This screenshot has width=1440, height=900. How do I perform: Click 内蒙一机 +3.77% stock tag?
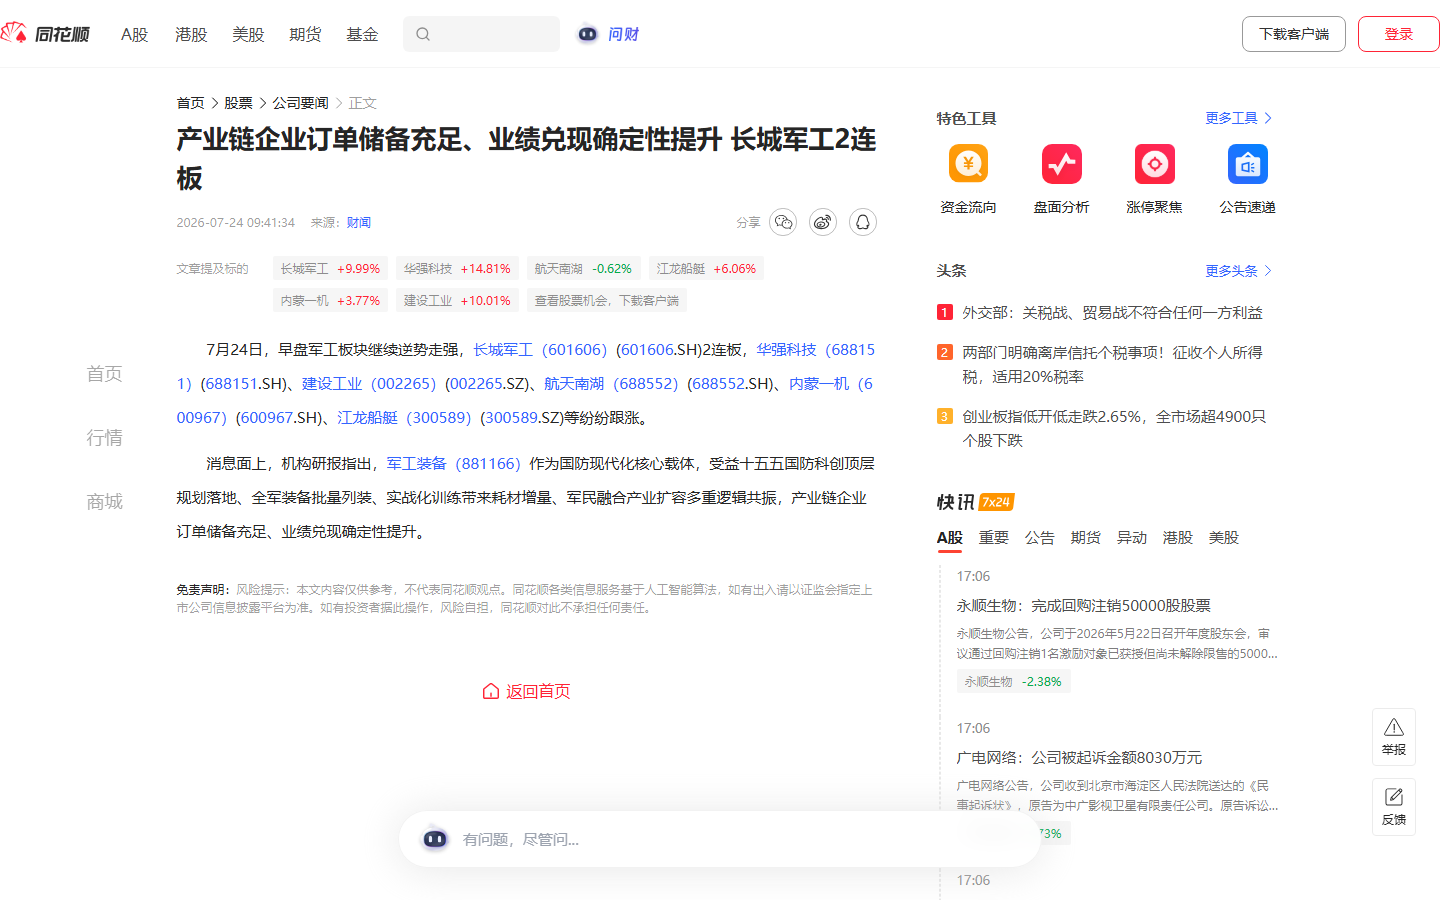[330, 301]
